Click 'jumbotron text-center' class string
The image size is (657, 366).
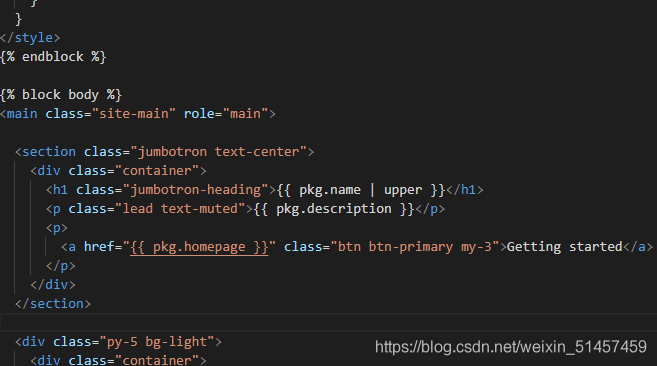[218, 152]
